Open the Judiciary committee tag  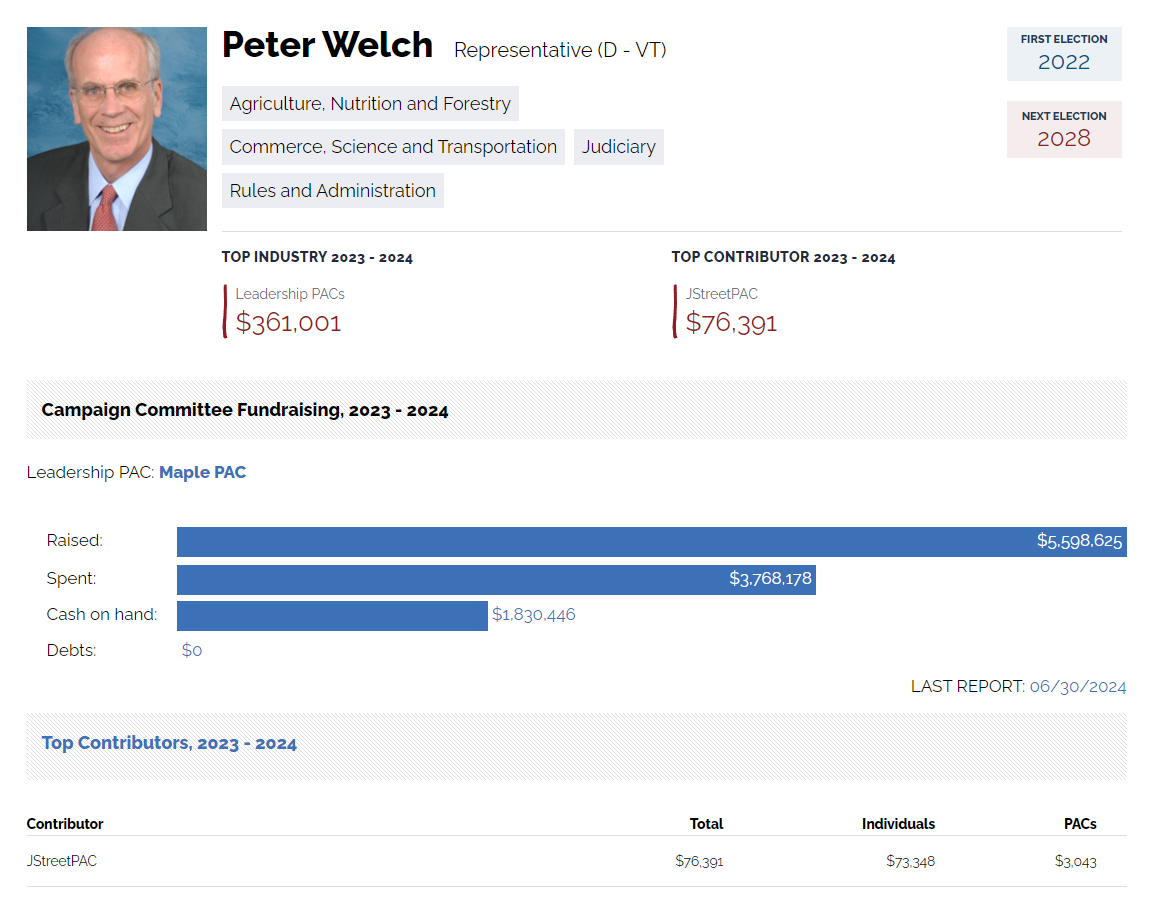[x=619, y=147]
